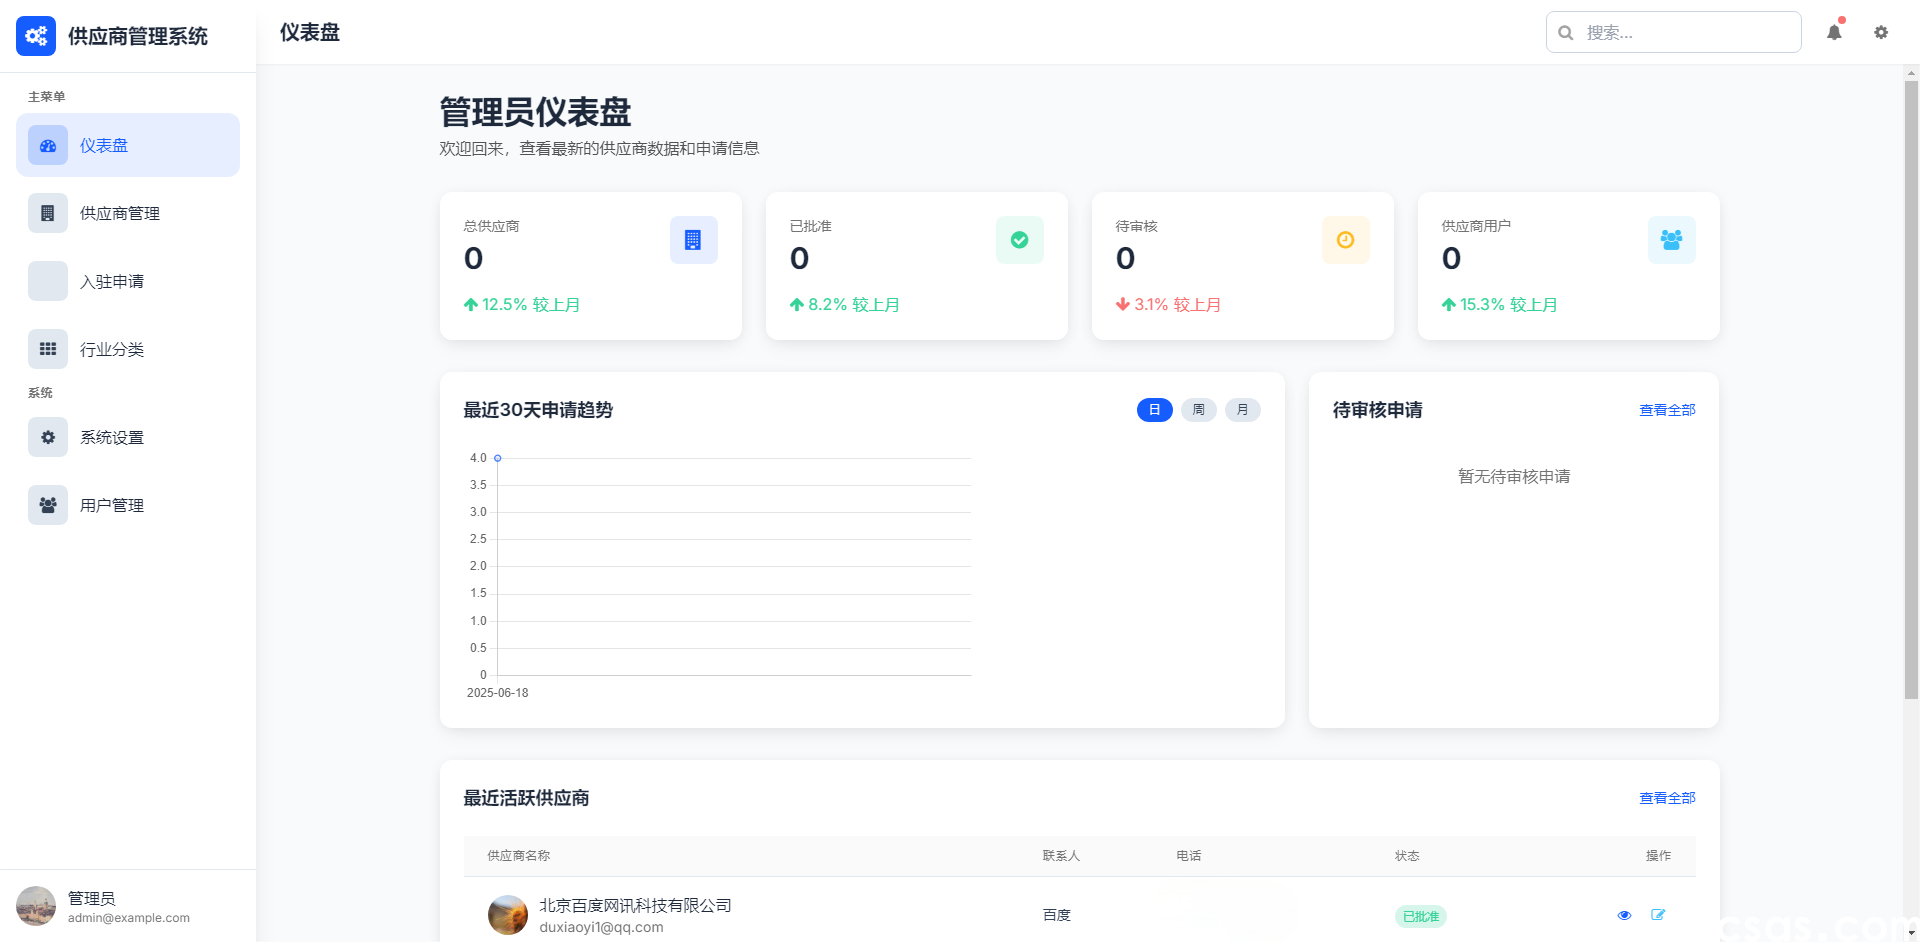
Task: Open the 仪表盘 sidebar item
Action: click(x=128, y=145)
